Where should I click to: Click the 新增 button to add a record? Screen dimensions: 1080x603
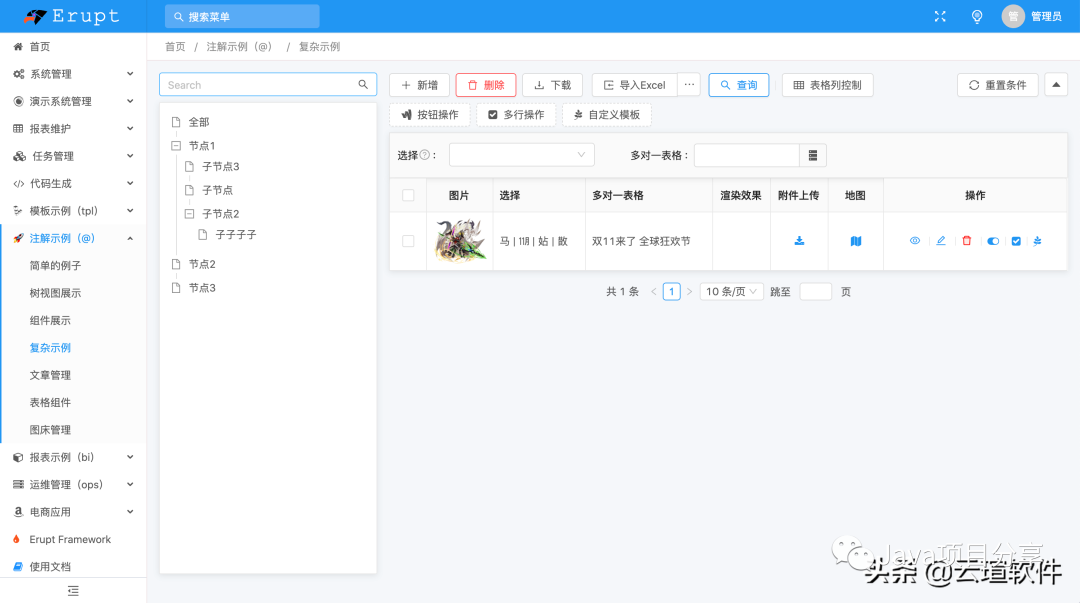click(x=418, y=85)
